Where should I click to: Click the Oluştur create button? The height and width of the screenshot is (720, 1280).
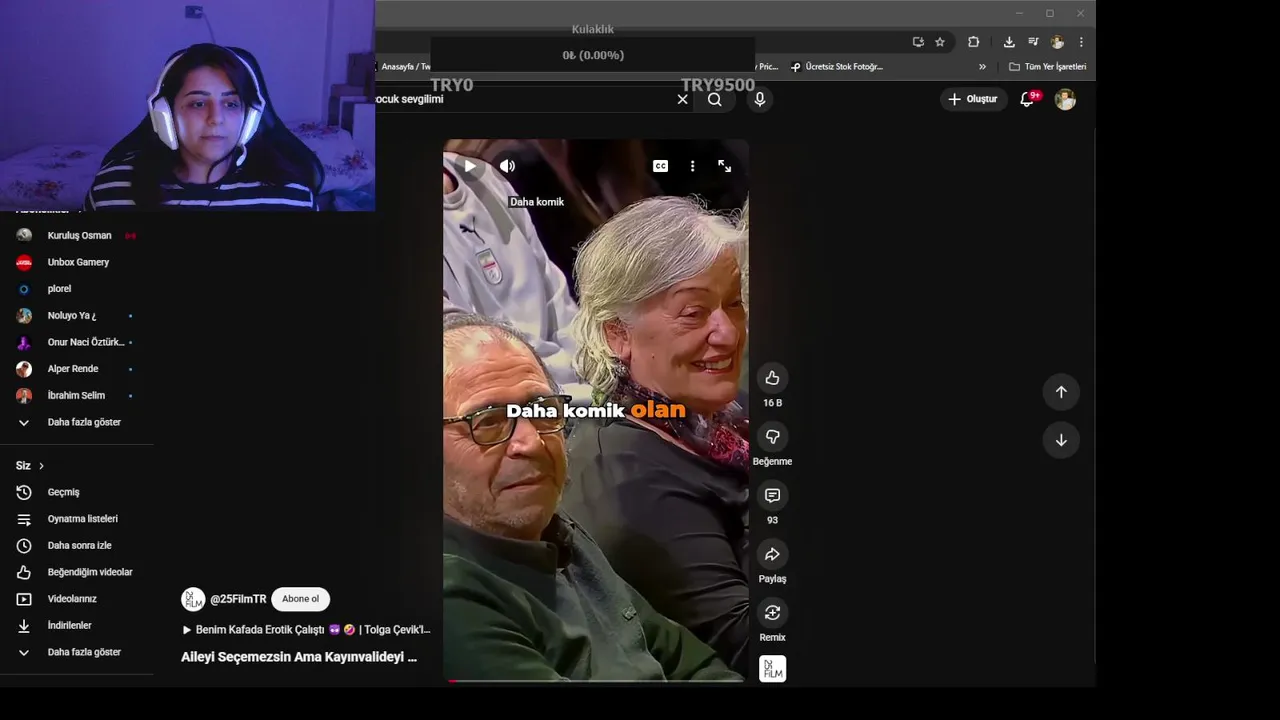[x=972, y=99]
